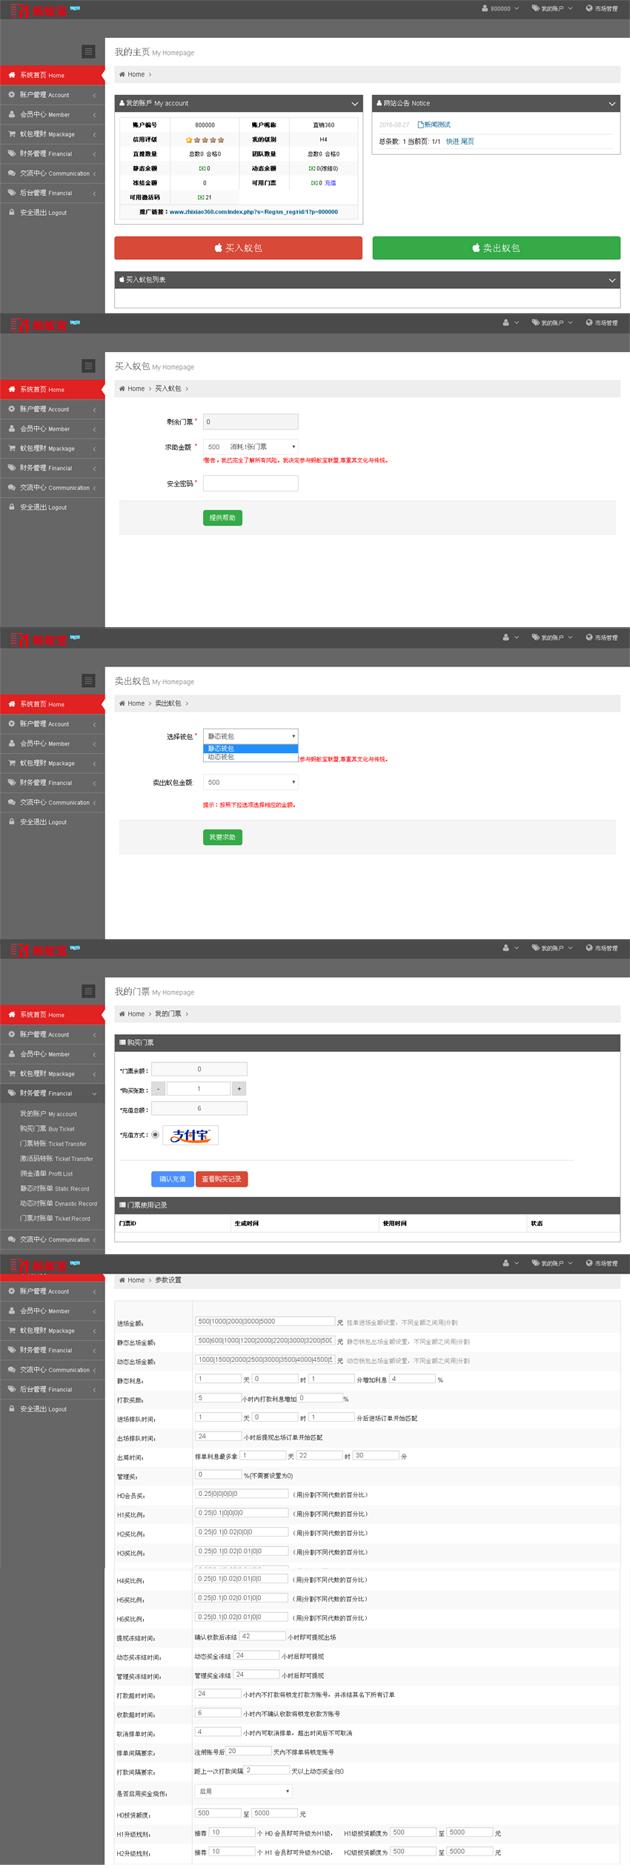Click 我的账户 tag in header above 我的门票
Image resolution: width=630 pixels, height=1868 pixels.
(x=550, y=948)
